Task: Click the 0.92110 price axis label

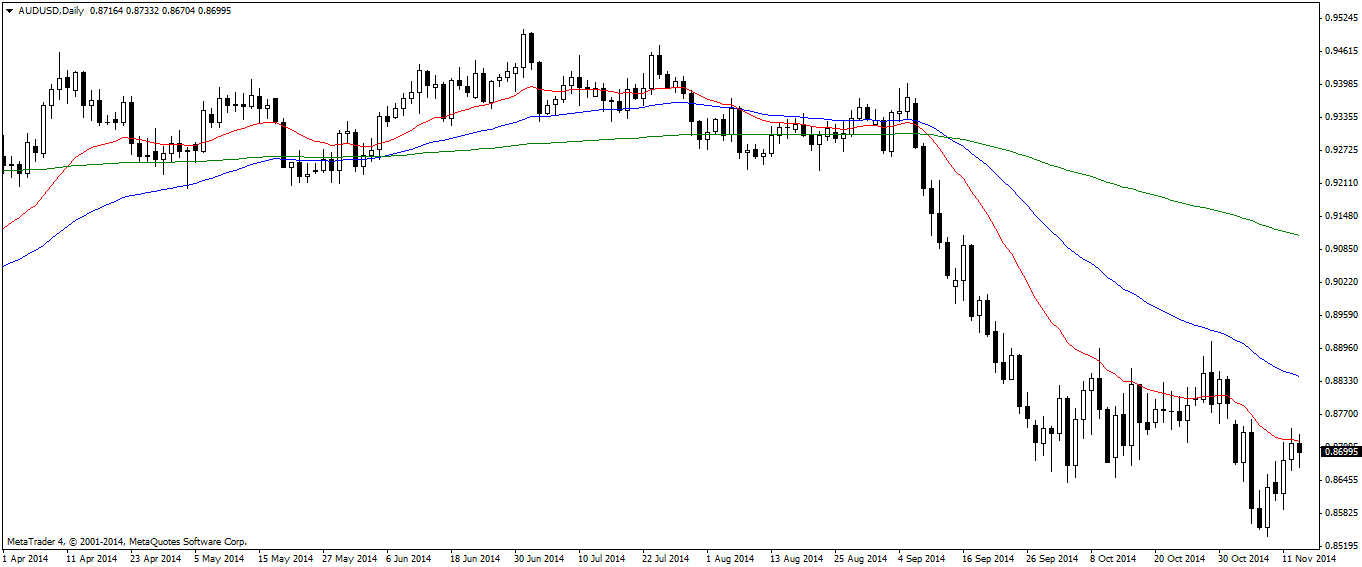Action: (1339, 183)
